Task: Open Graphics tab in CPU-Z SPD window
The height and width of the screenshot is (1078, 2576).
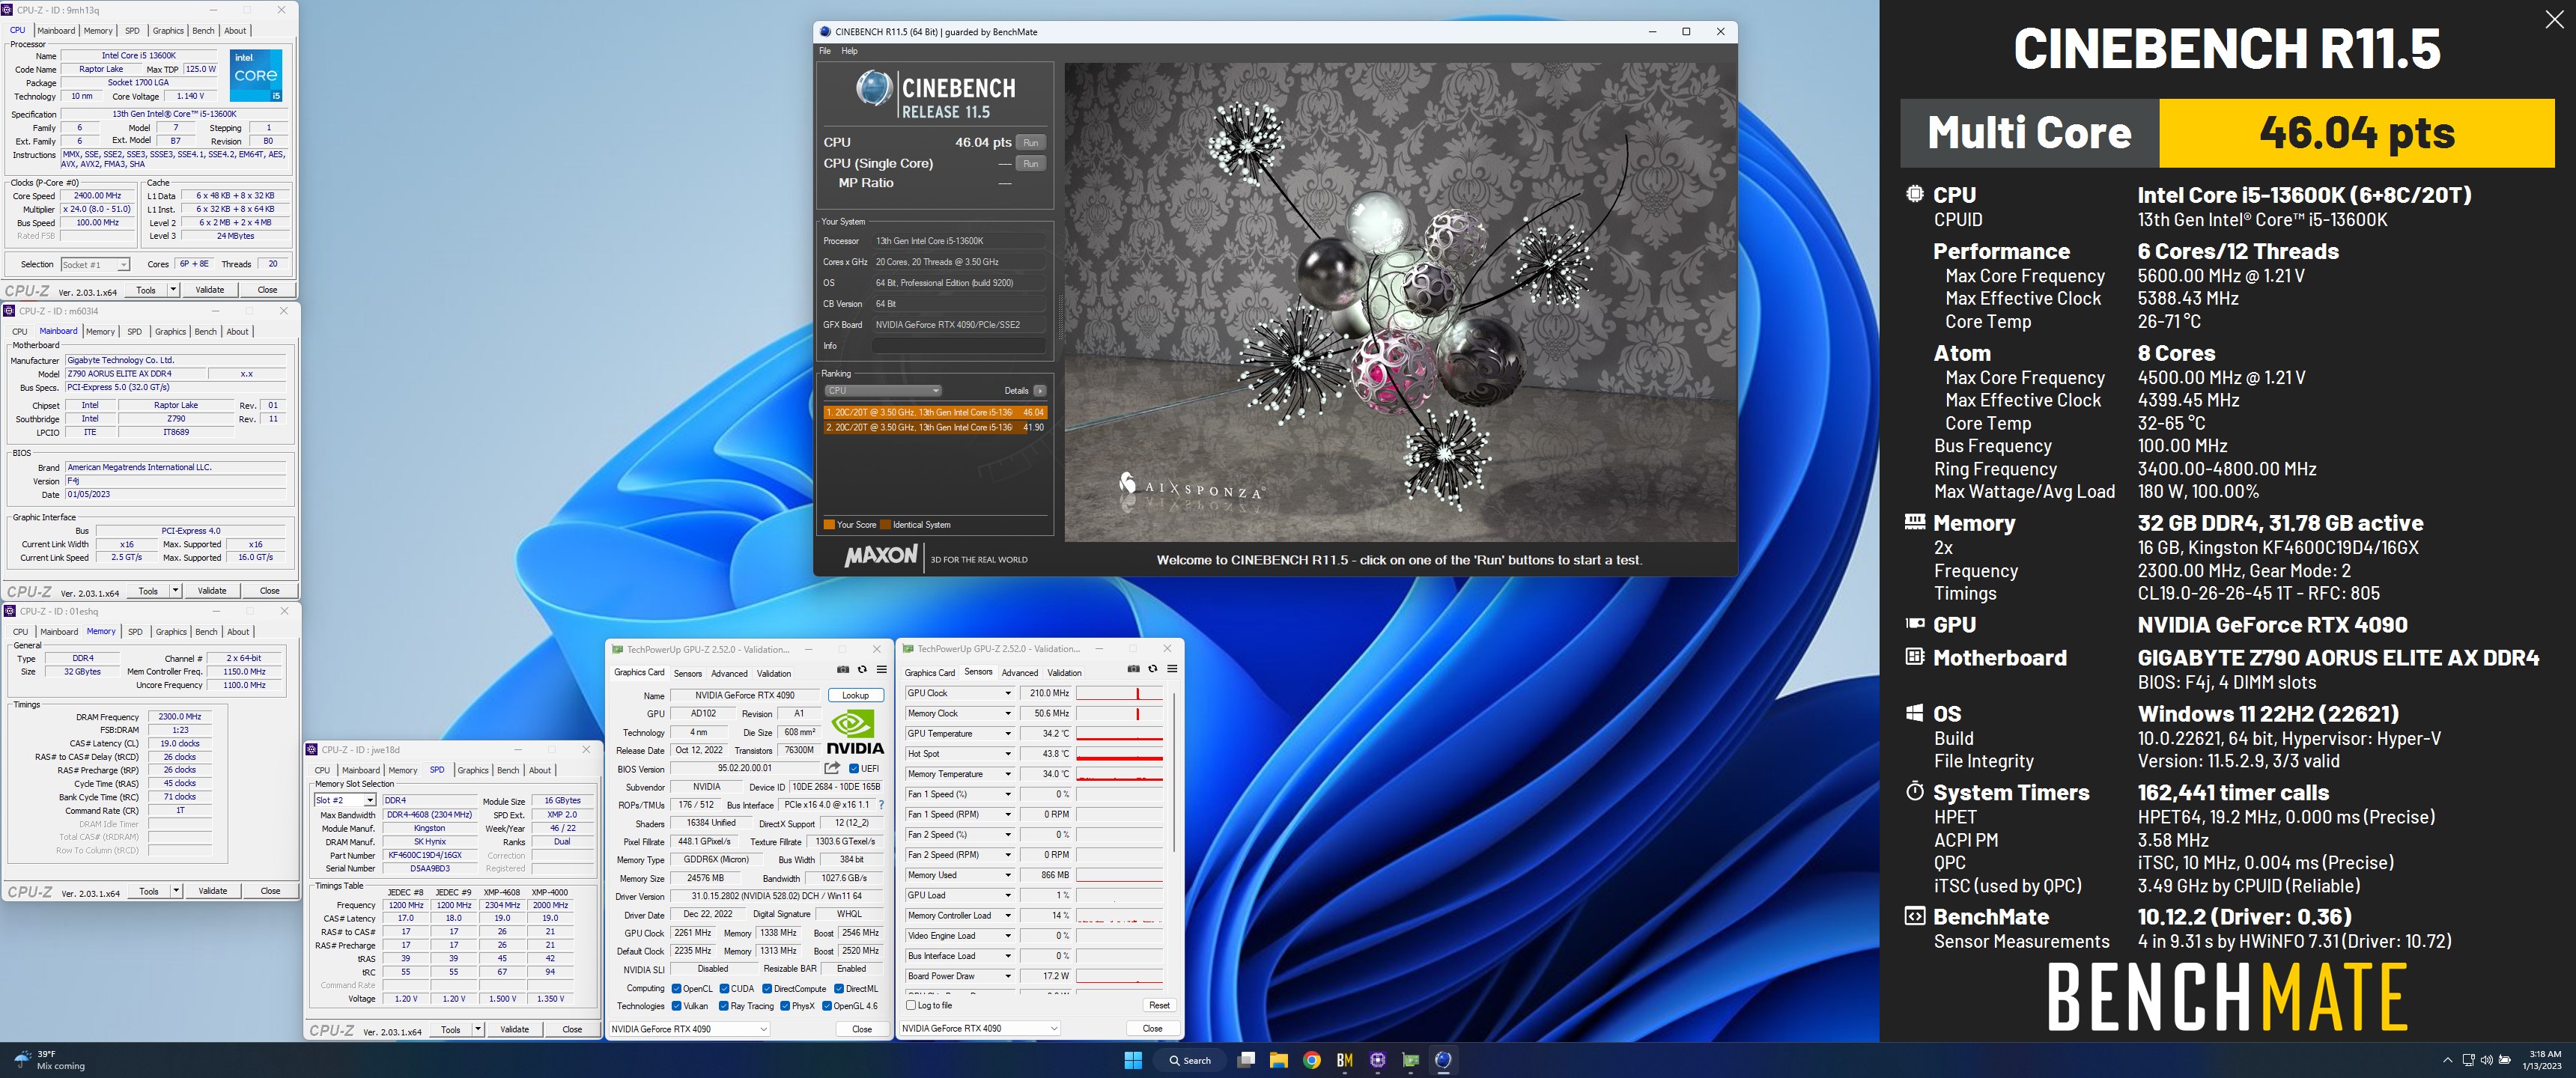Action: tap(473, 770)
